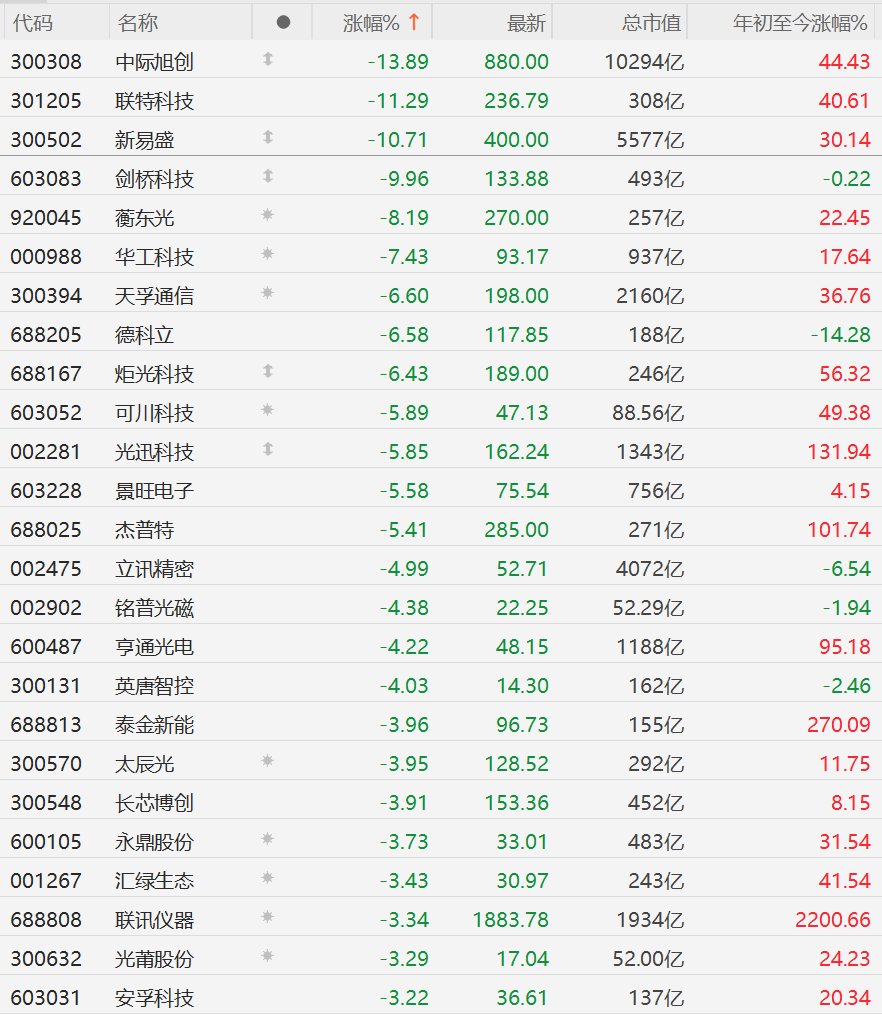The width and height of the screenshot is (882, 1014).
Task: Click the latest price 1883.78
Action: tap(511, 920)
